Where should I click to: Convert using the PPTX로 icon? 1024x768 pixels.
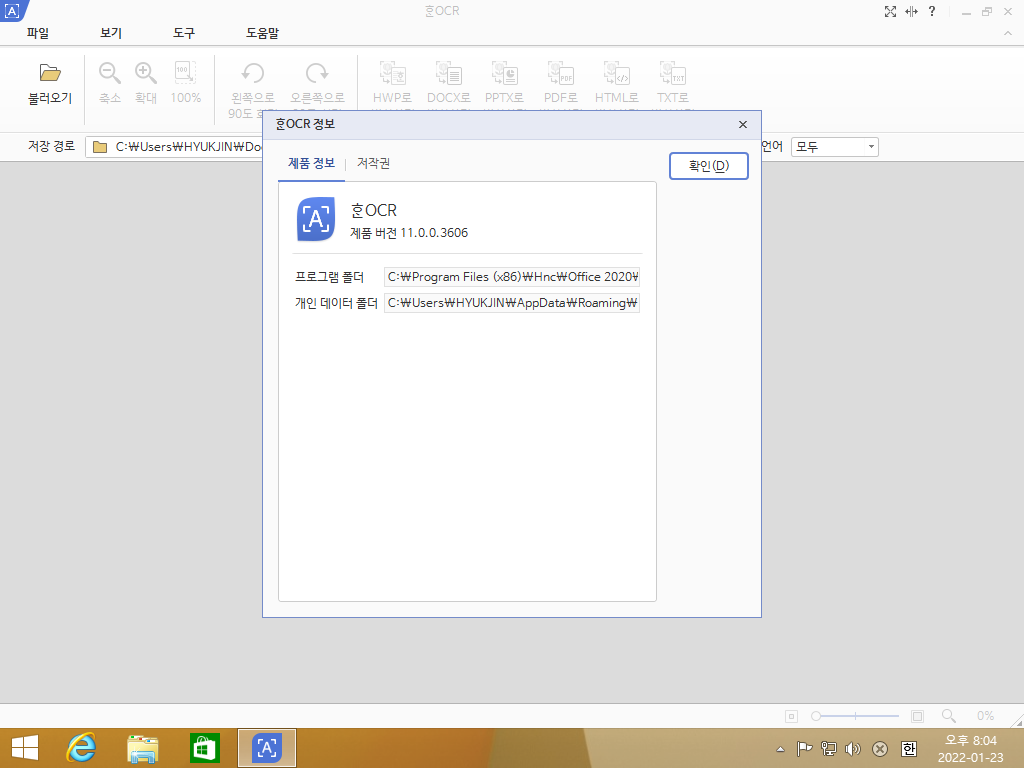(504, 73)
